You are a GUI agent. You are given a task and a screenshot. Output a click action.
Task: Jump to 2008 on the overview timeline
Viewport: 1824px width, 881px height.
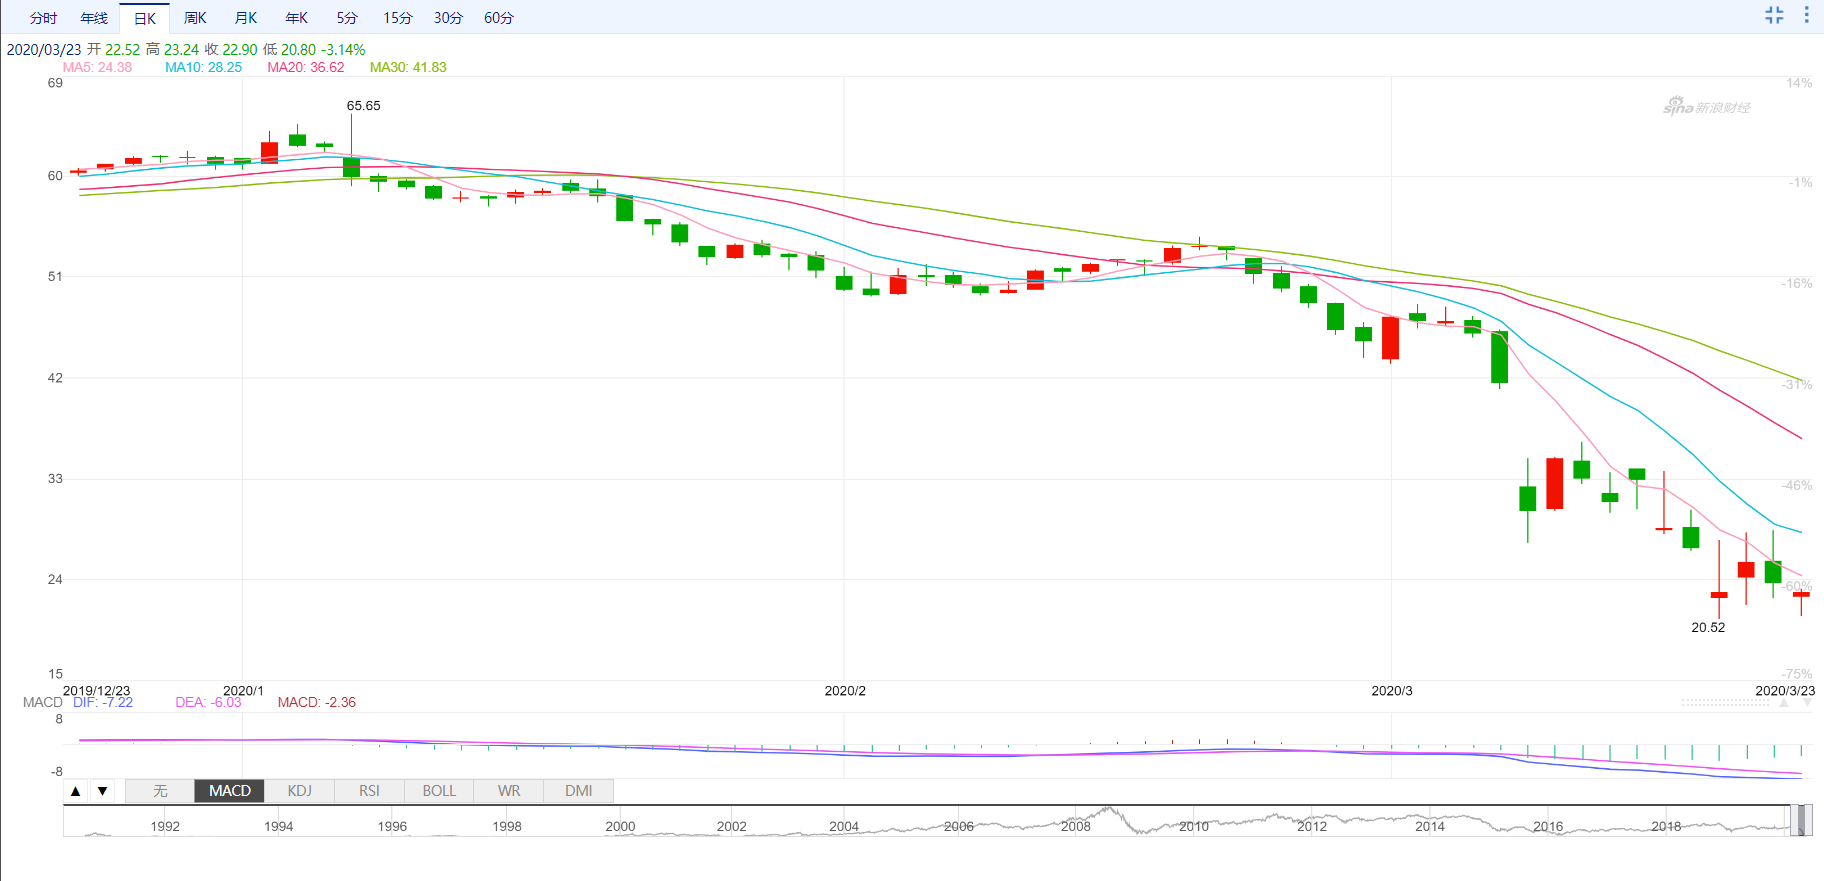(1075, 826)
